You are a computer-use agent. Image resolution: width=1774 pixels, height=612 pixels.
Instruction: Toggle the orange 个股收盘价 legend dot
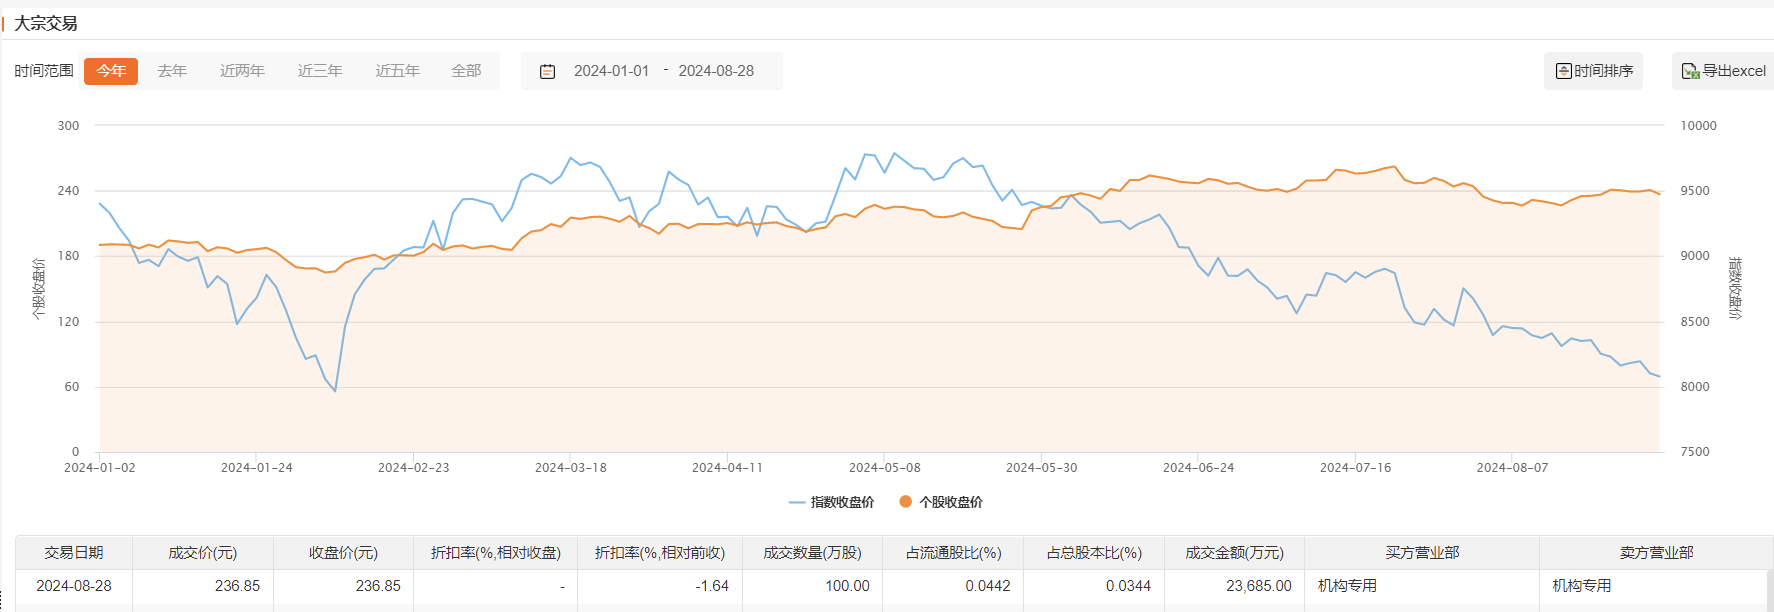(x=906, y=502)
